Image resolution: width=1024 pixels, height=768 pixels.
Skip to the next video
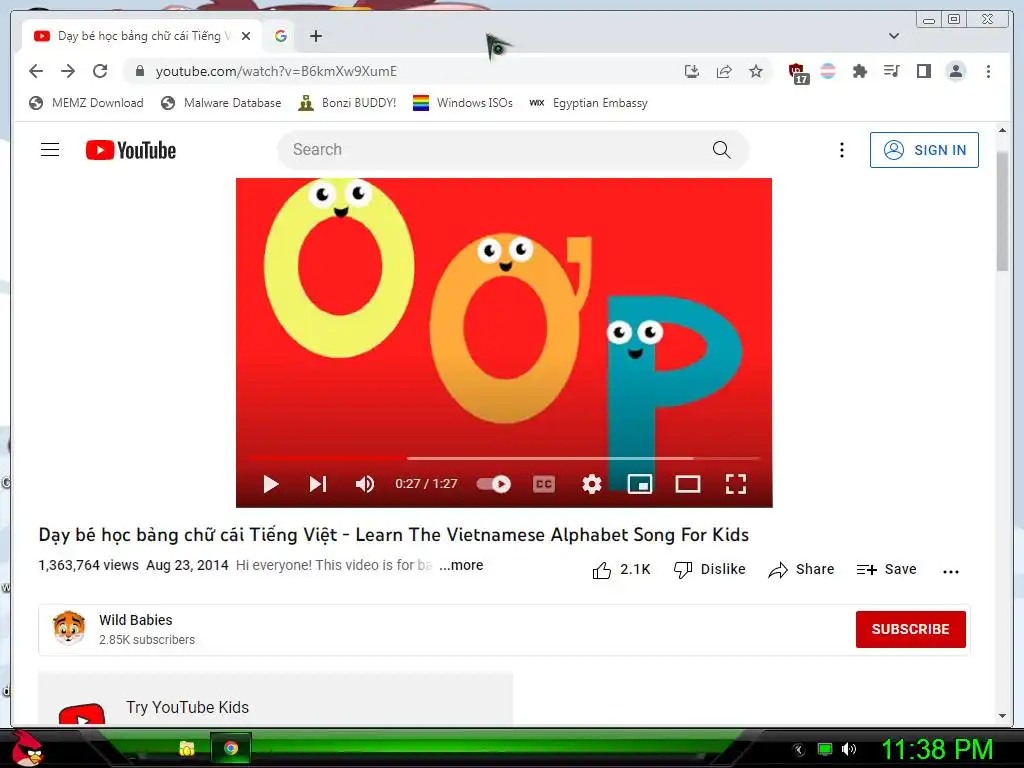click(318, 484)
